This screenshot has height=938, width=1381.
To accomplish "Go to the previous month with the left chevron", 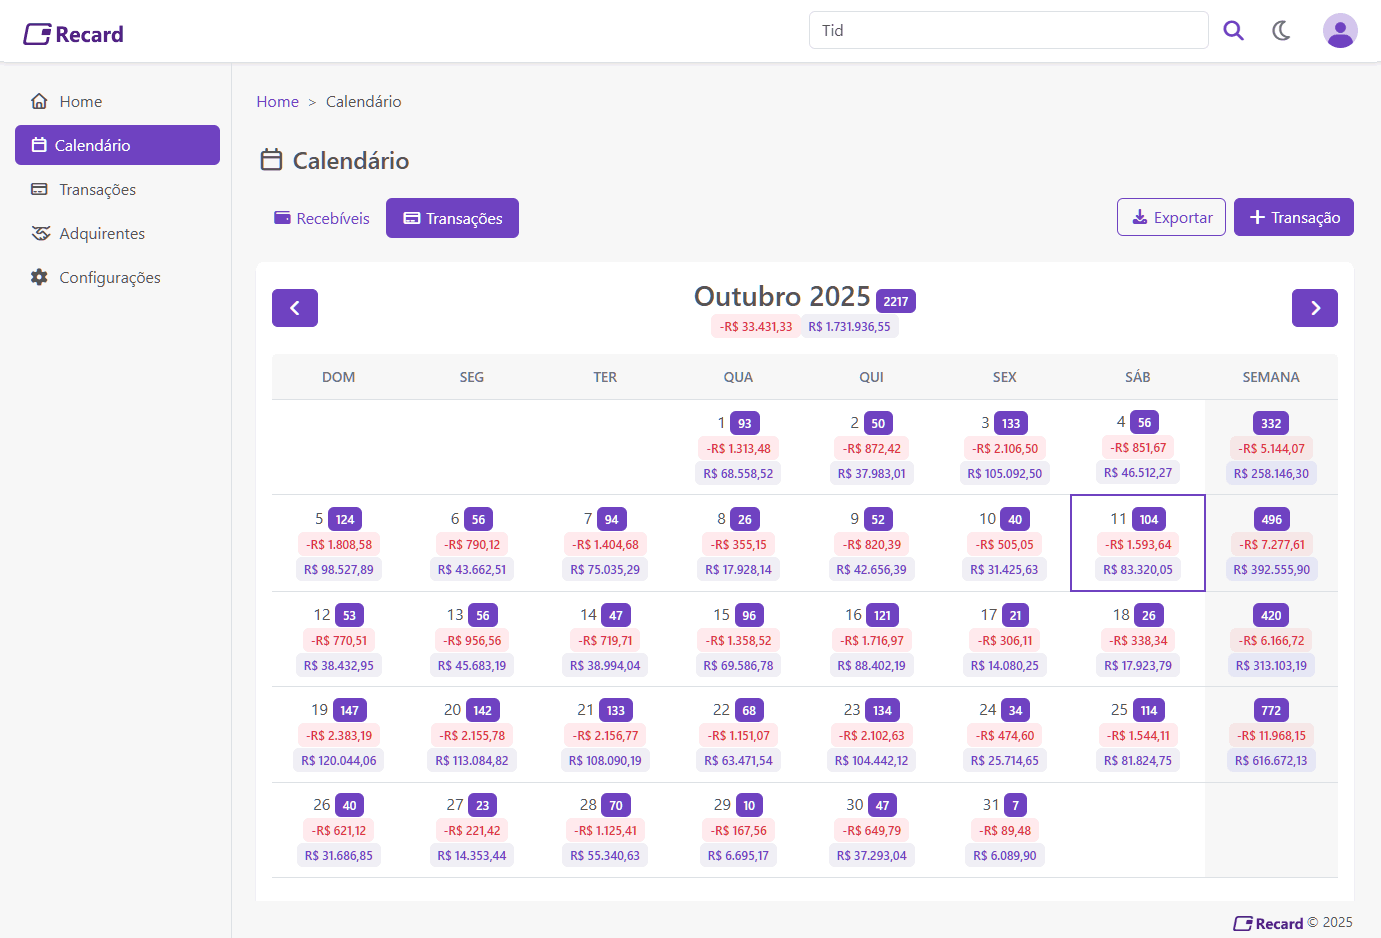I will coord(294,308).
